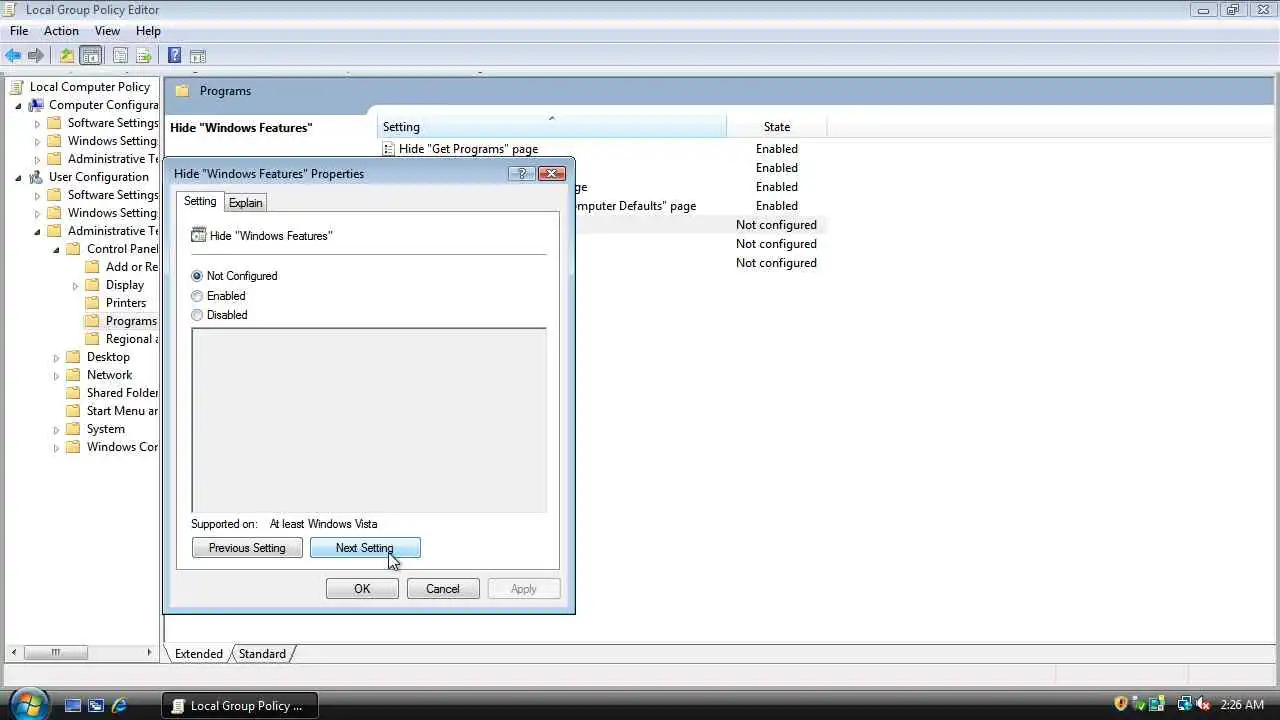This screenshot has height=720, width=1280.
Task: Click the taskbar clock showing 2:26 AM
Action: [x=1242, y=705]
